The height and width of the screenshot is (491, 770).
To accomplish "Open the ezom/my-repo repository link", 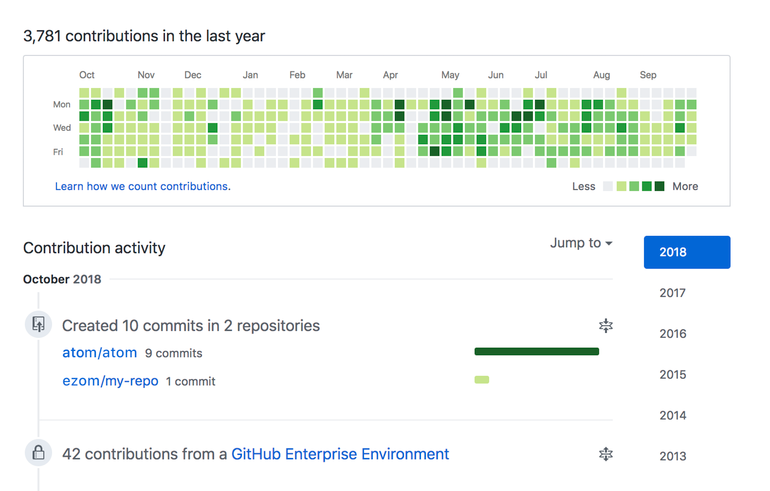I will pyautogui.click(x=110, y=381).
